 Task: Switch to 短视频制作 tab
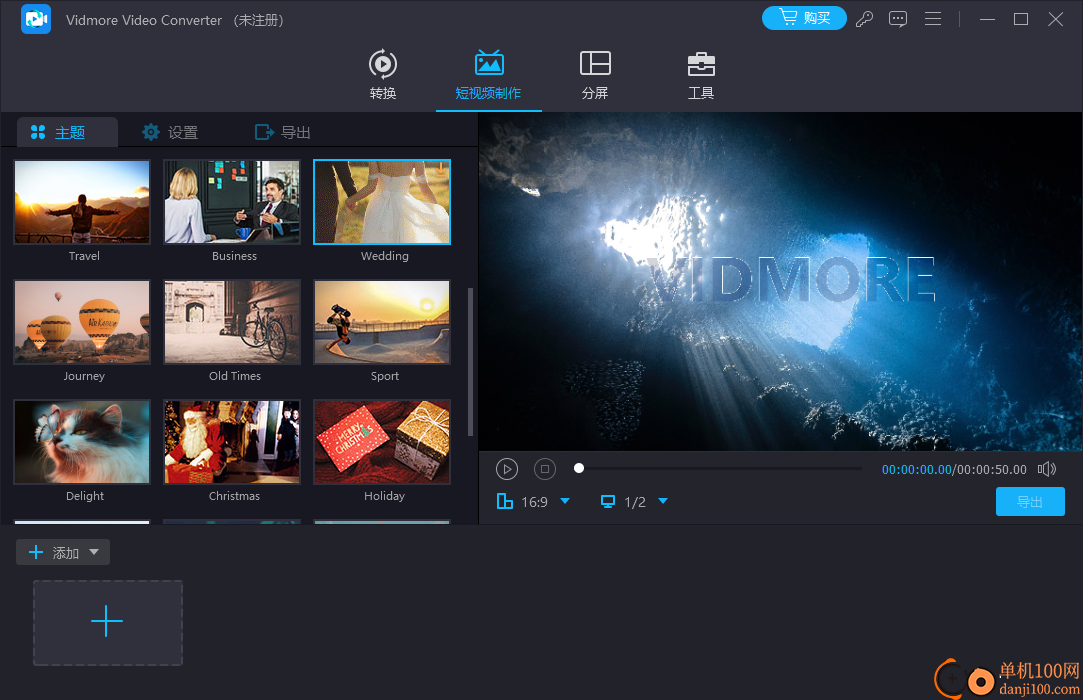pos(488,75)
